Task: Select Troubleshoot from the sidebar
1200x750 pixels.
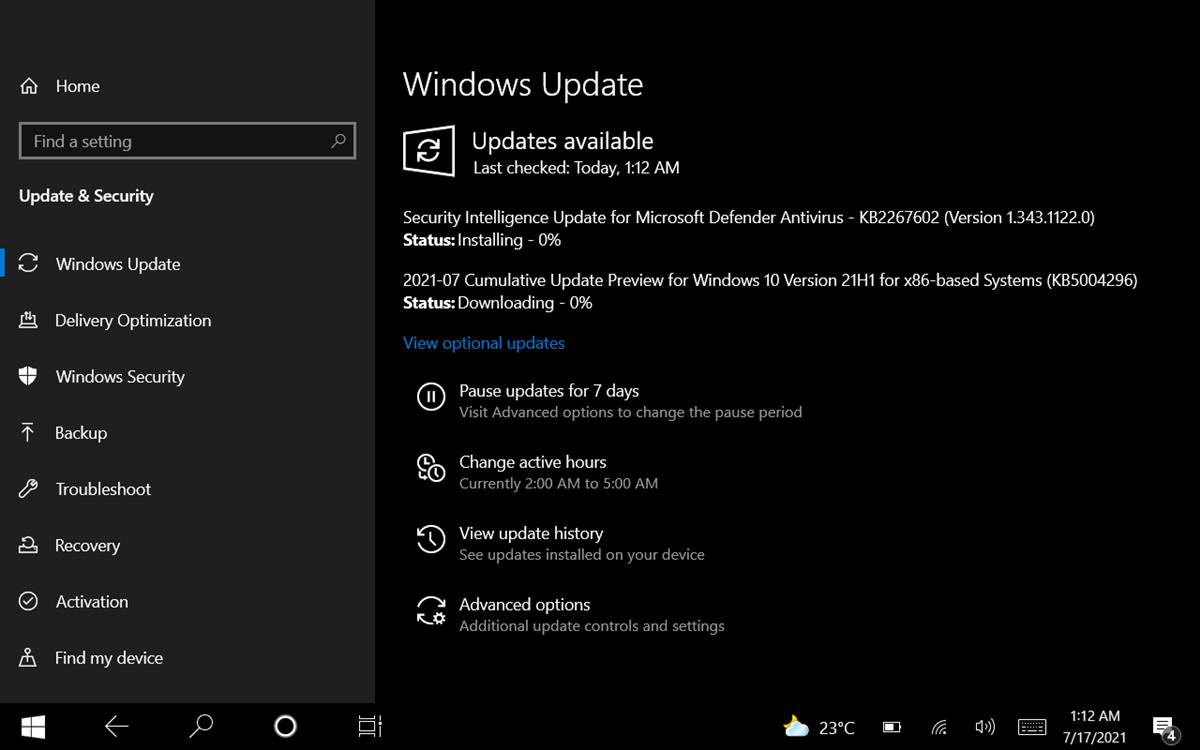Action: coord(103,489)
